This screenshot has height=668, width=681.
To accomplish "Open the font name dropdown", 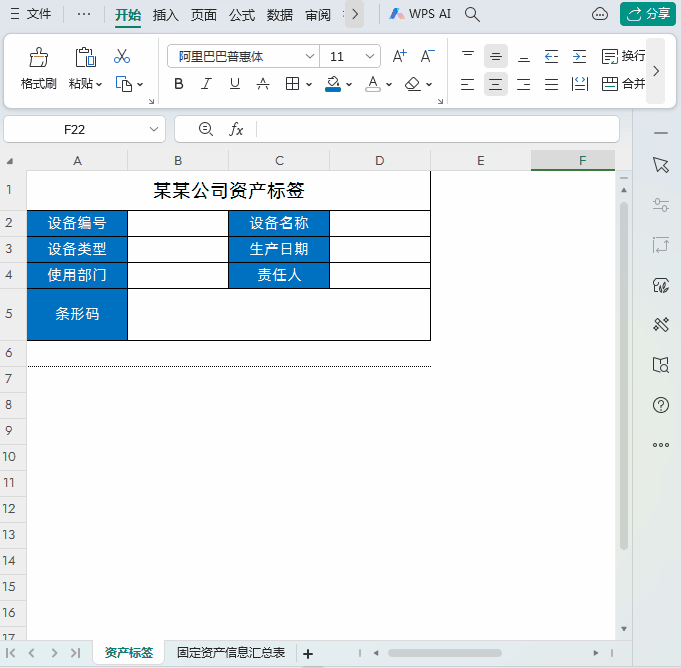I will coord(309,57).
